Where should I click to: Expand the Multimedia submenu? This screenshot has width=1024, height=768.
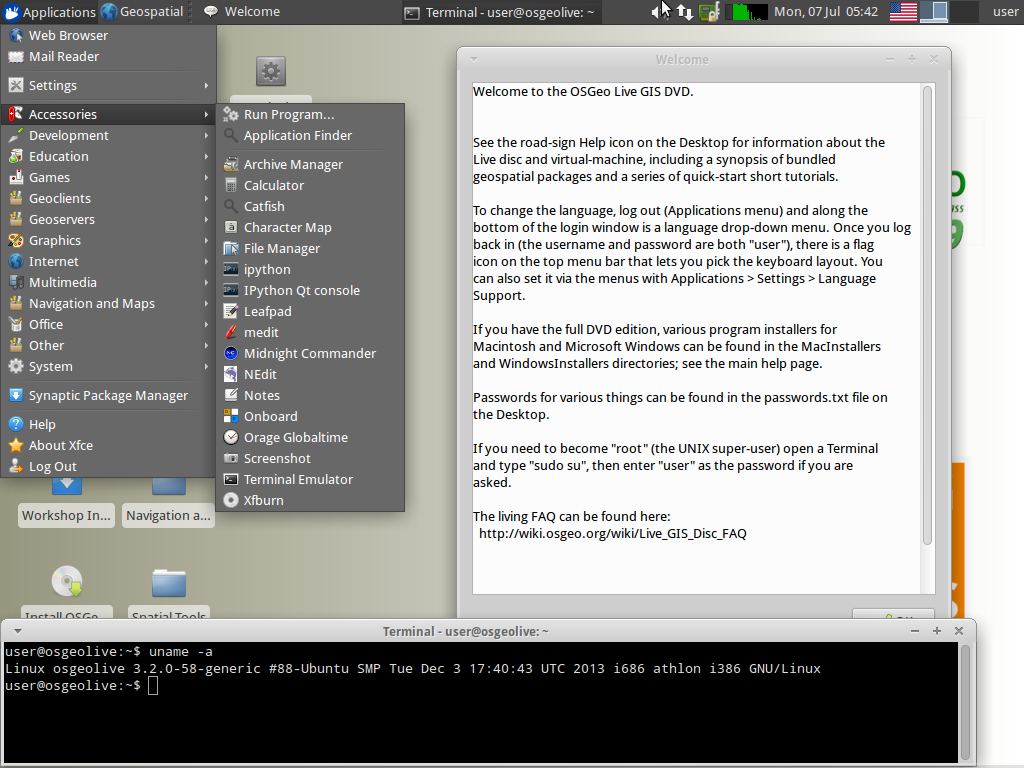coord(108,282)
